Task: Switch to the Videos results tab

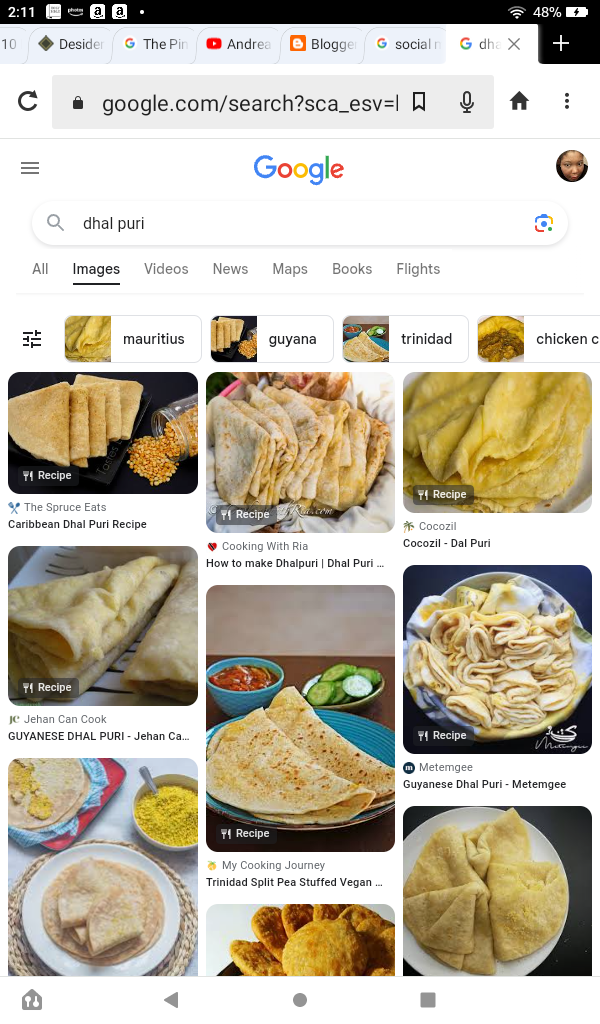Action: pos(166,269)
